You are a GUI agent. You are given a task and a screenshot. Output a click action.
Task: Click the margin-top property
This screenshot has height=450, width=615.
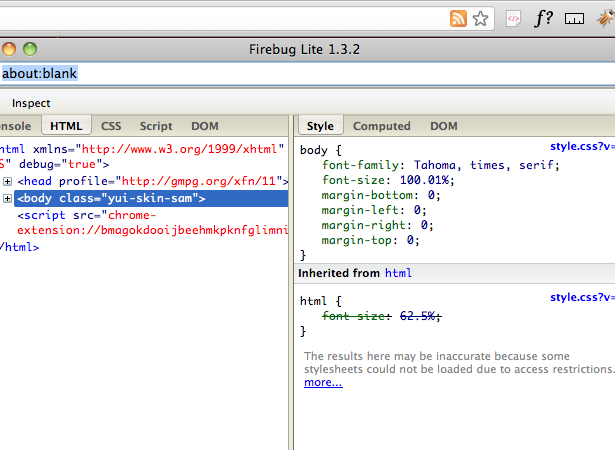tap(357, 240)
